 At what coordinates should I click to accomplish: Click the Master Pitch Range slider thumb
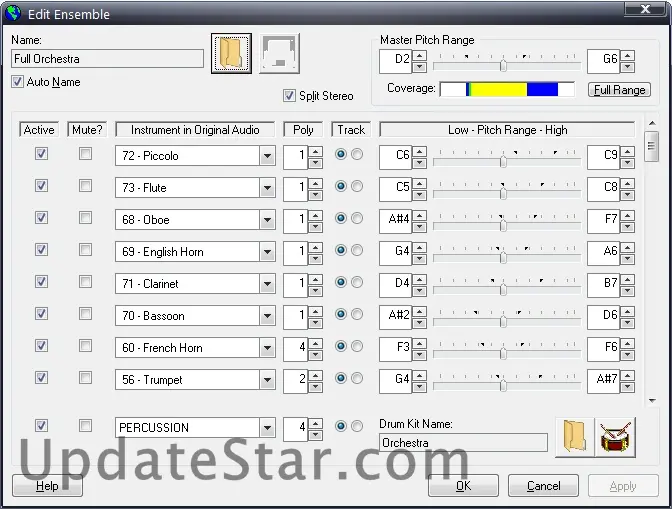click(504, 65)
